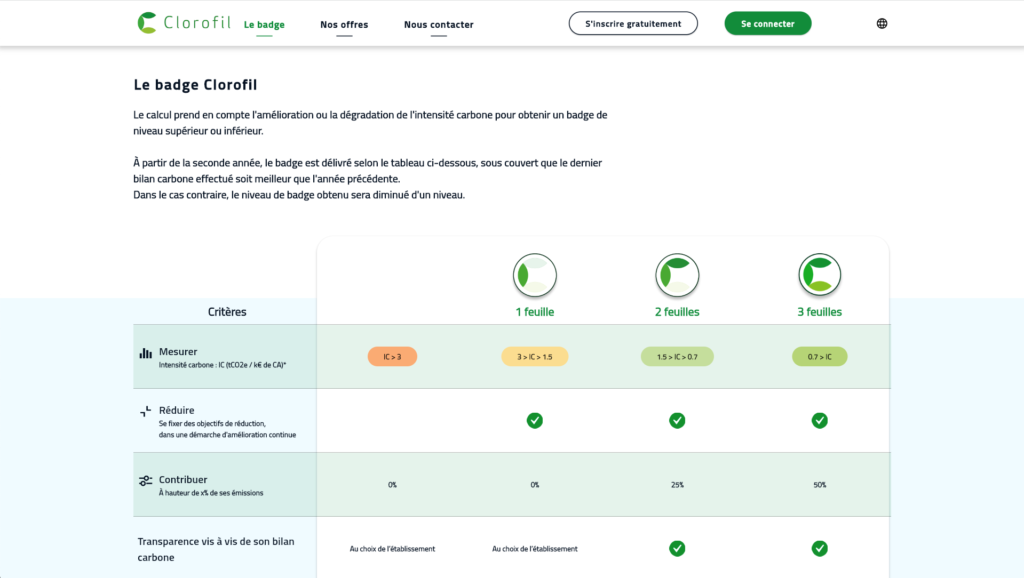Click Transparence checkmark under 3 feuilles
Image resolution: width=1024 pixels, height=578 pixels.
[x=819, y=548]
